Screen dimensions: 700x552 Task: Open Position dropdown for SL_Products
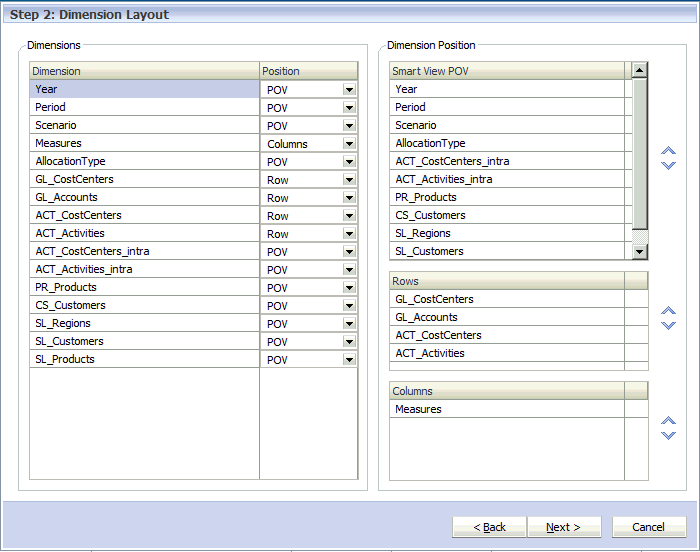point(349,360)
